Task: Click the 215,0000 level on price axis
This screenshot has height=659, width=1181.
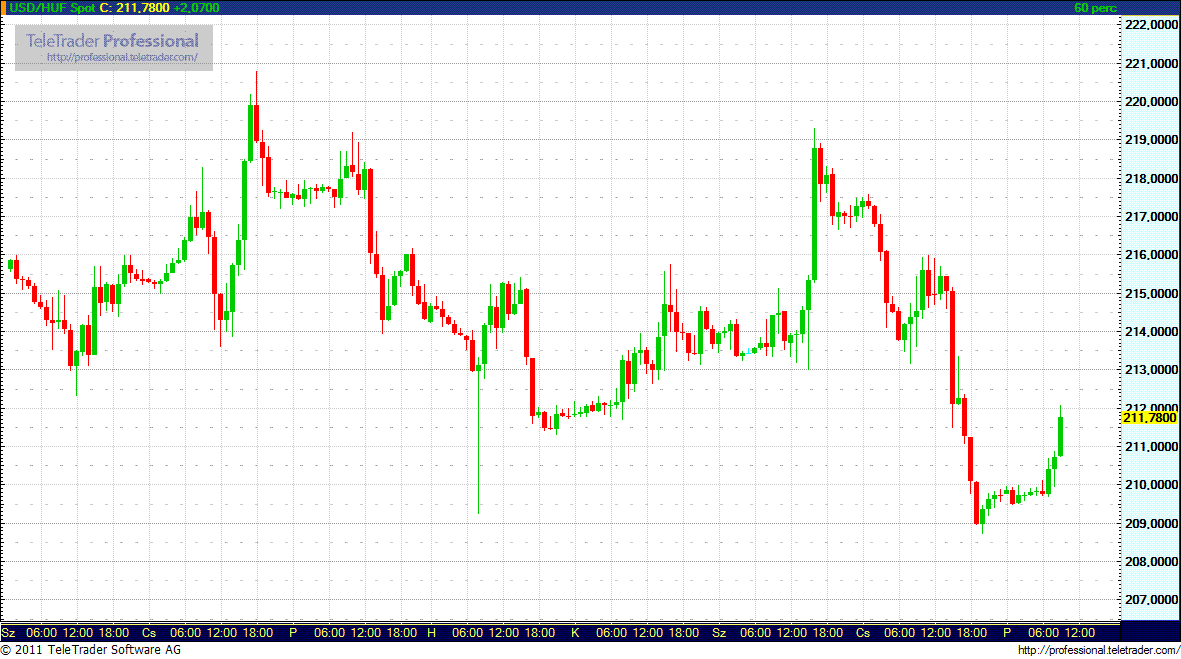Action: pyautogui.click(x=1151, y=294)
